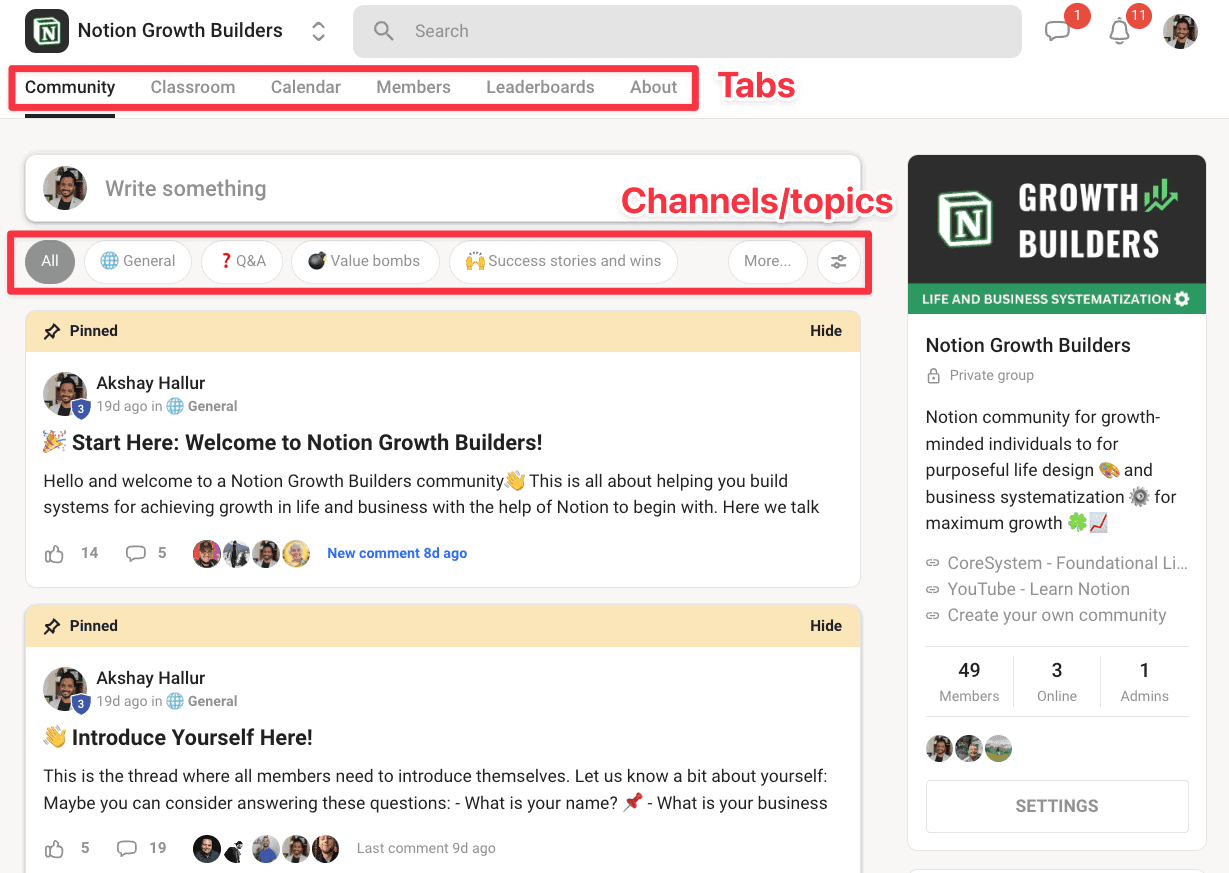Viewport: 1229px width, 873px height.
Task: Like the Introduce Yourself Here post
Action: coord(55,848)
